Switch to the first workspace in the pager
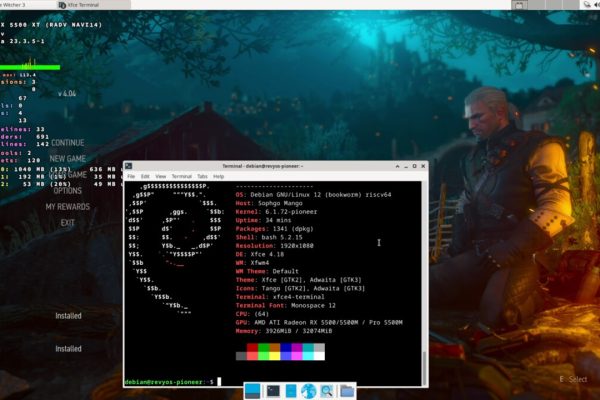 click(520, 5)
